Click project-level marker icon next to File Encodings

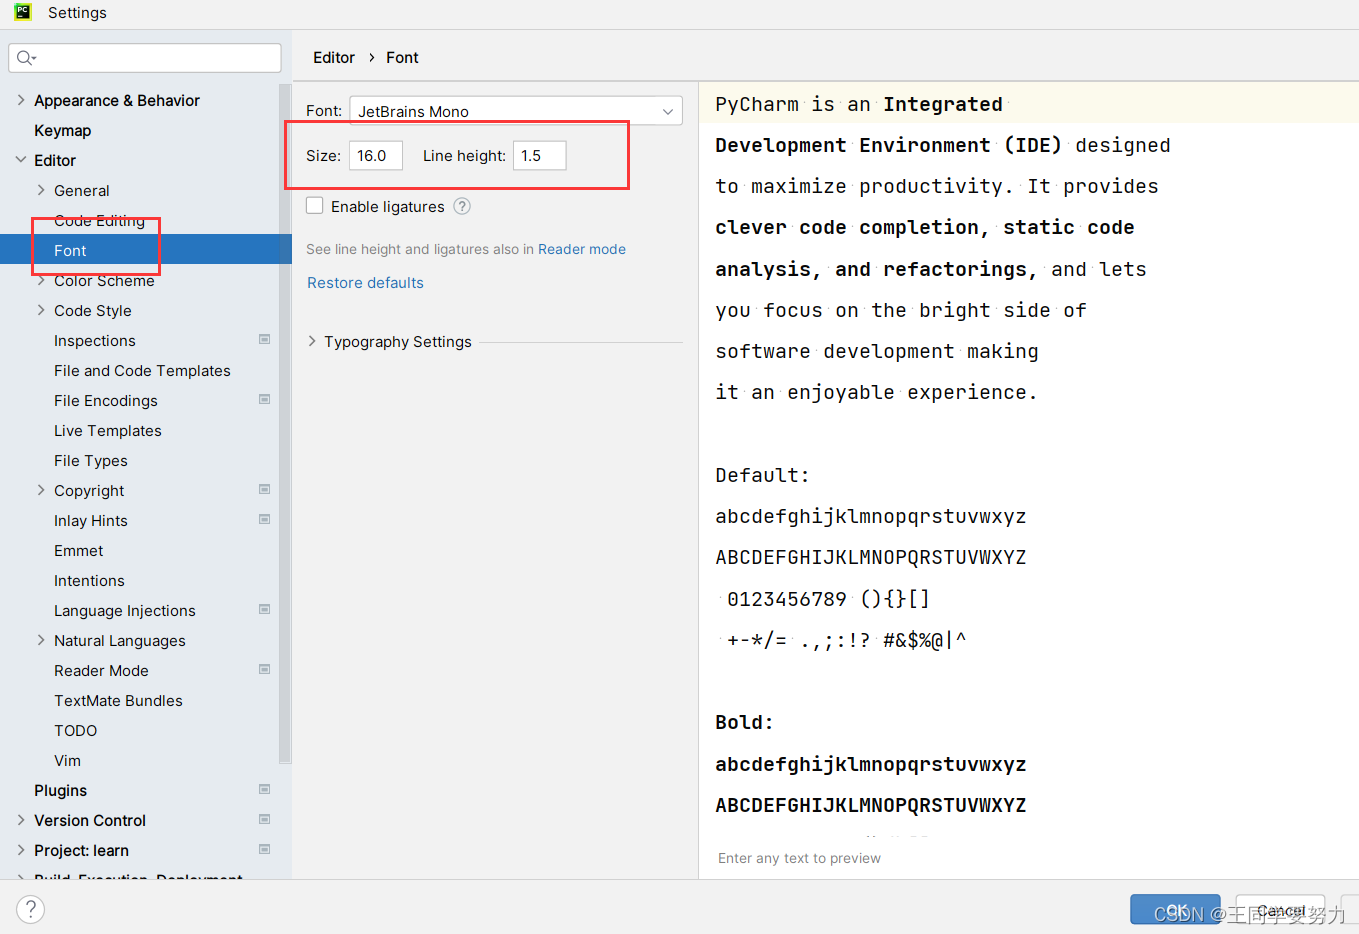coord(264,399)
